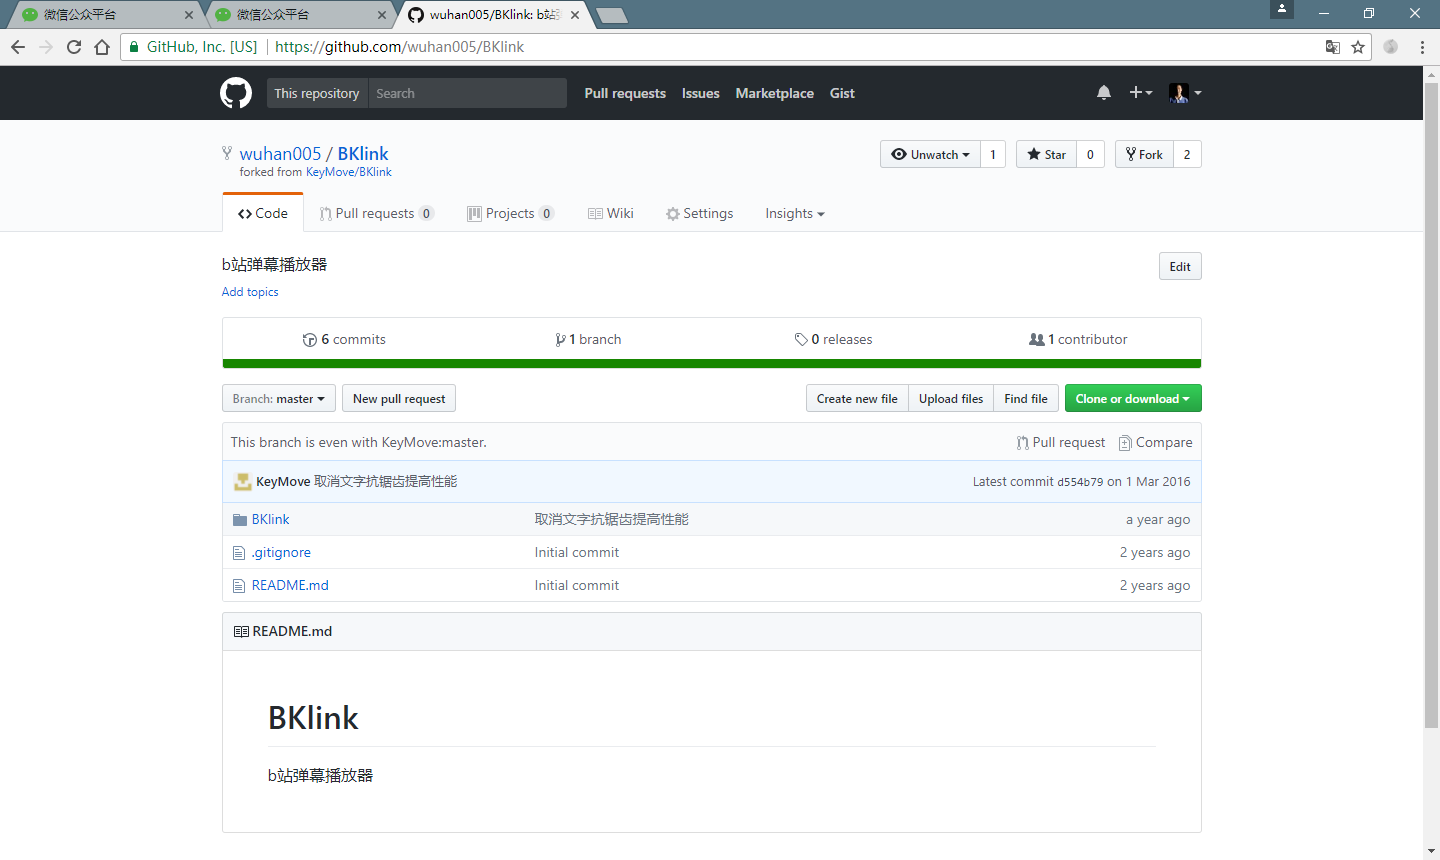
Task: Open the Insights dropdown
Action: click(794, 213)
